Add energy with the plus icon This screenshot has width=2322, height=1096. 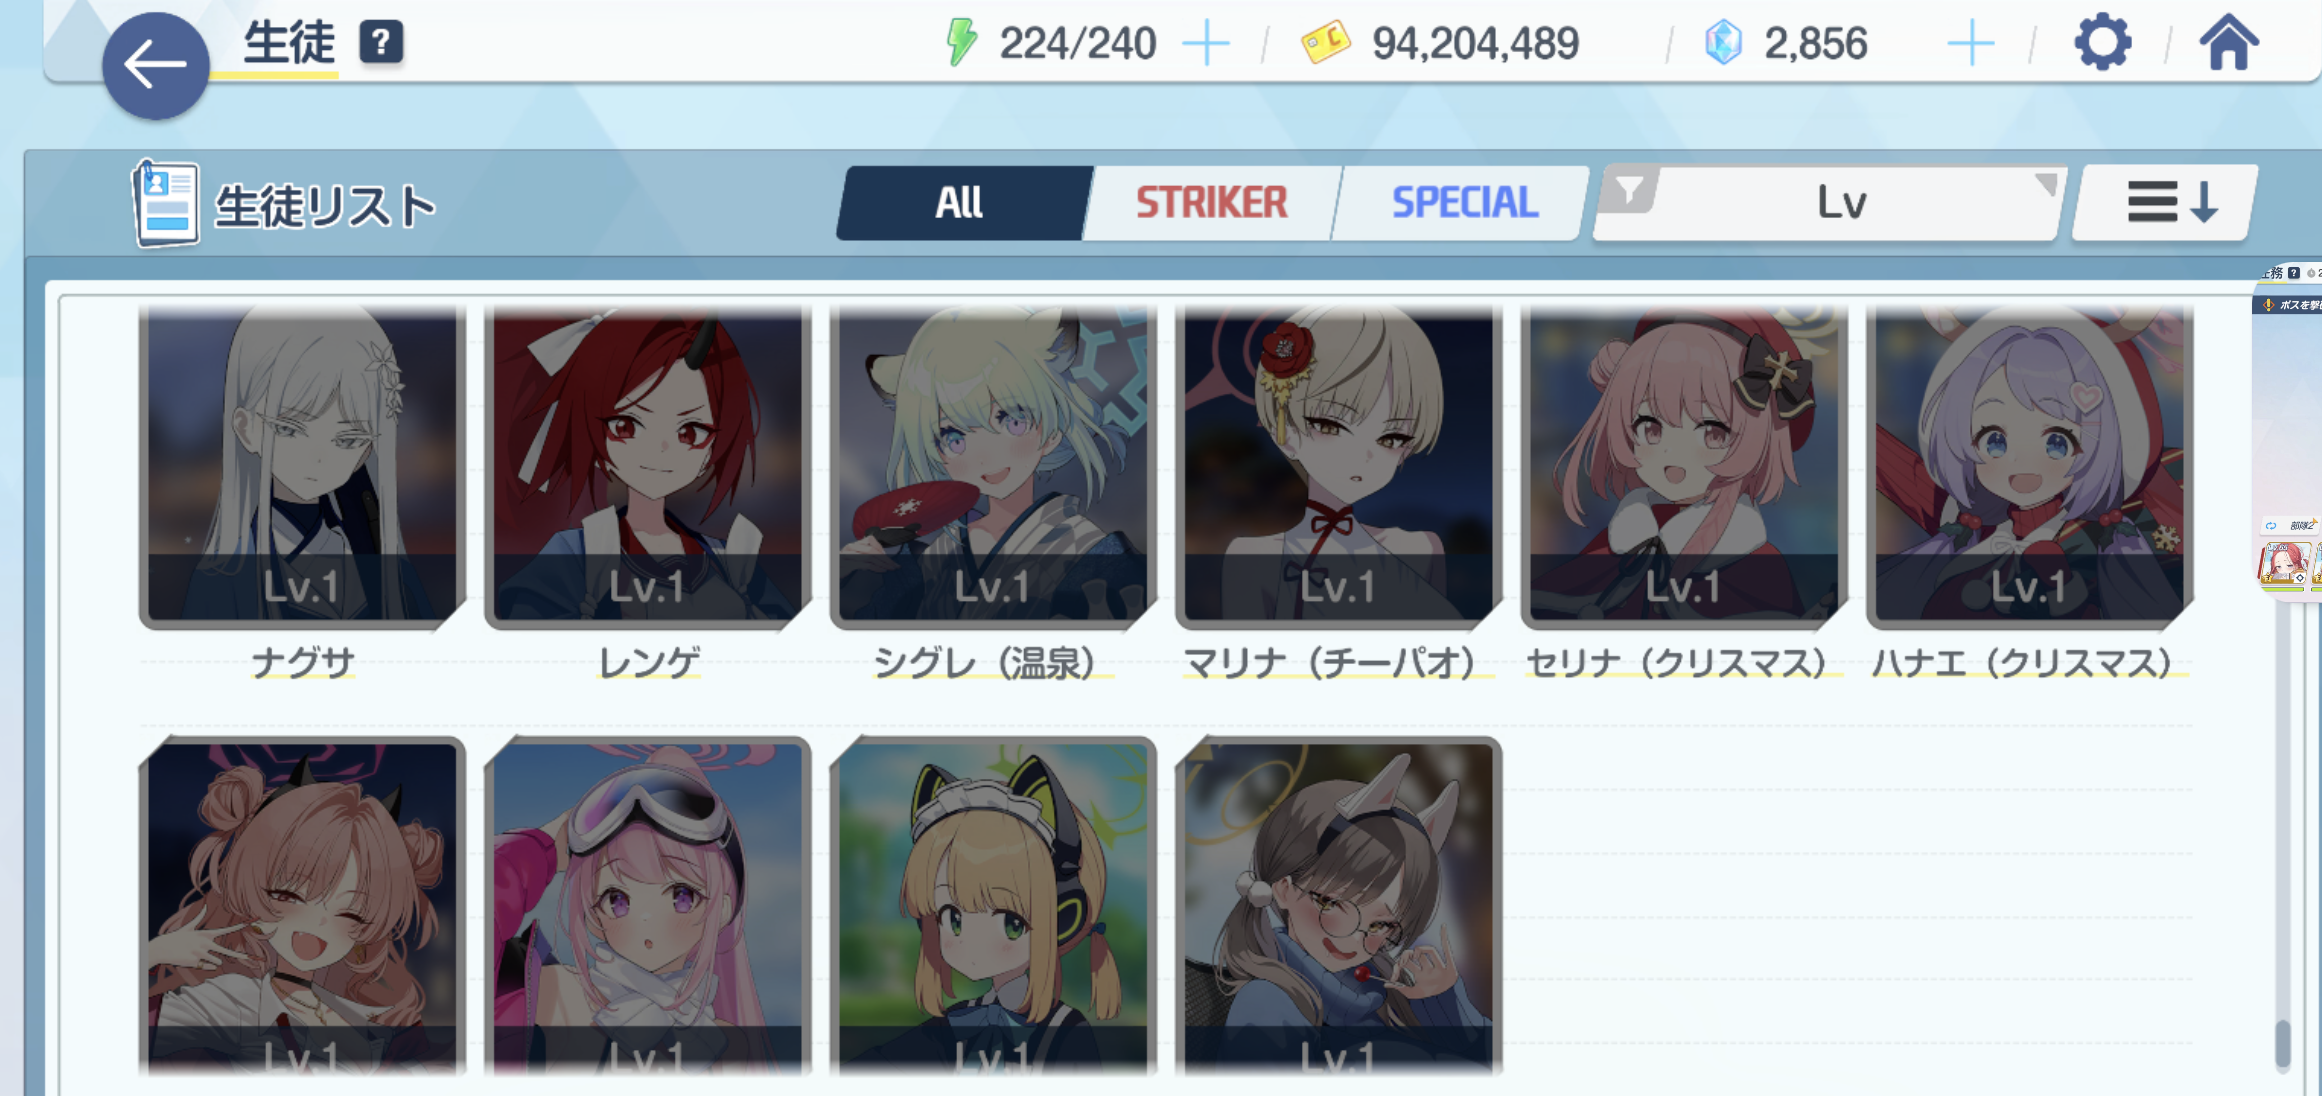[x=1206, y=44]
